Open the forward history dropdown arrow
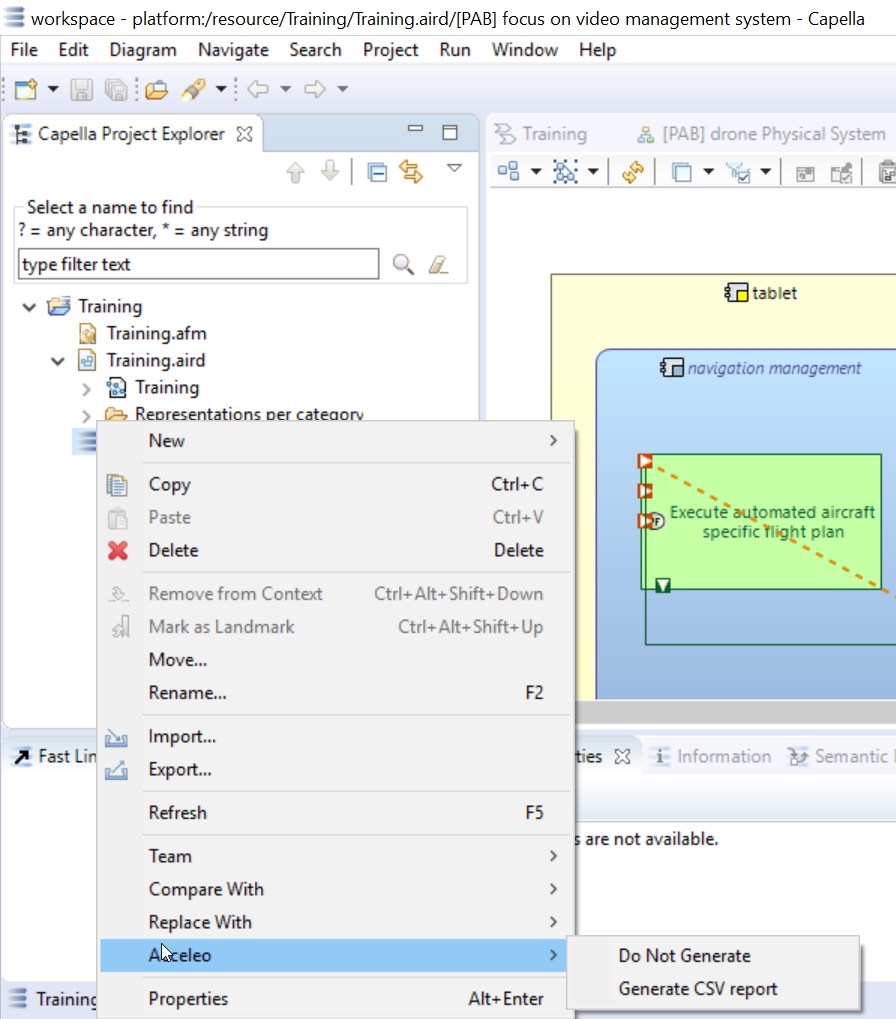The height and width of the screenshot is (1019, 896). [342, 89]
